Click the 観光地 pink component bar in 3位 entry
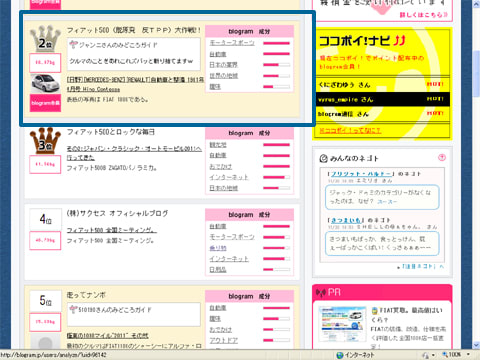480x360 pixels. (276, 145)
